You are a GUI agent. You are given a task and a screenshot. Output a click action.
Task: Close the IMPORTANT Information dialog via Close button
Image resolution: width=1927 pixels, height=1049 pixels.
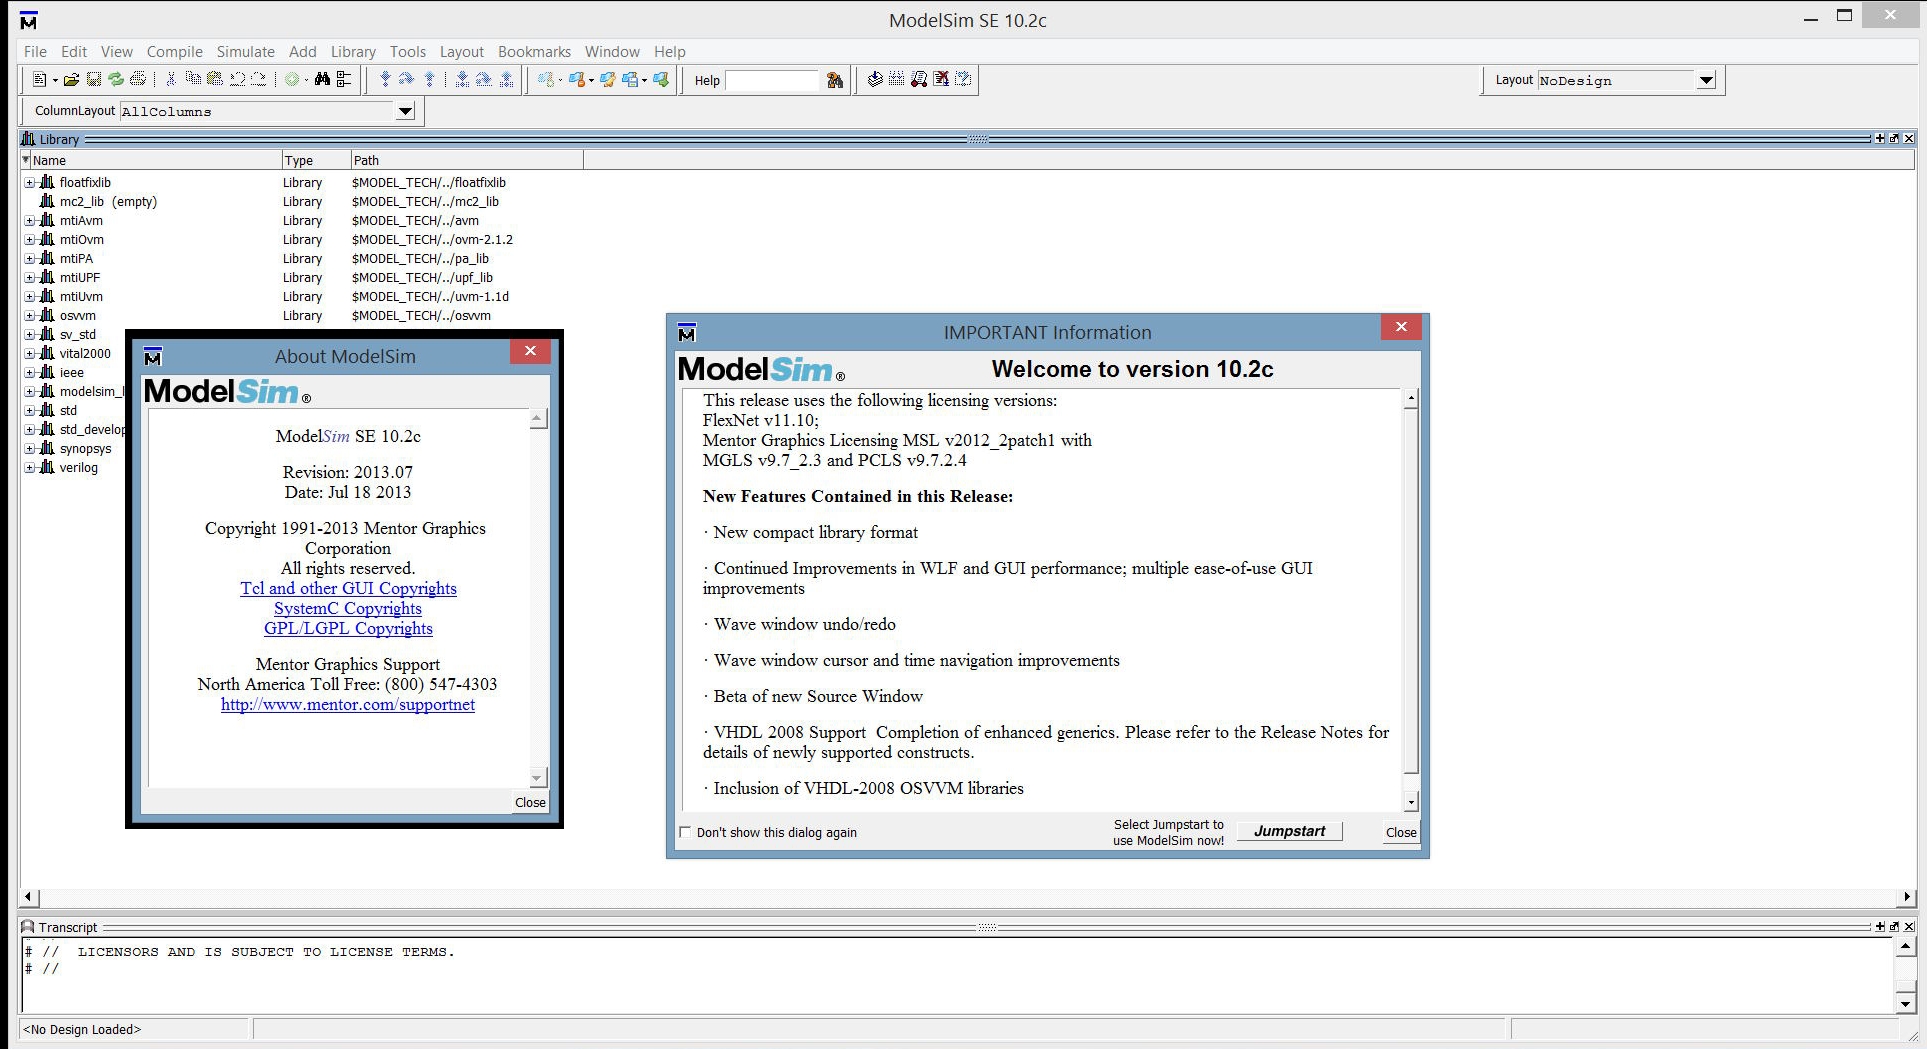(1400, 832)
